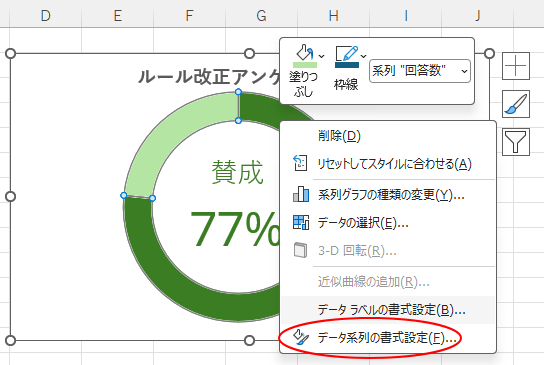
Task: Click the light green fill color bar
Action: click(x=305, y=65)
